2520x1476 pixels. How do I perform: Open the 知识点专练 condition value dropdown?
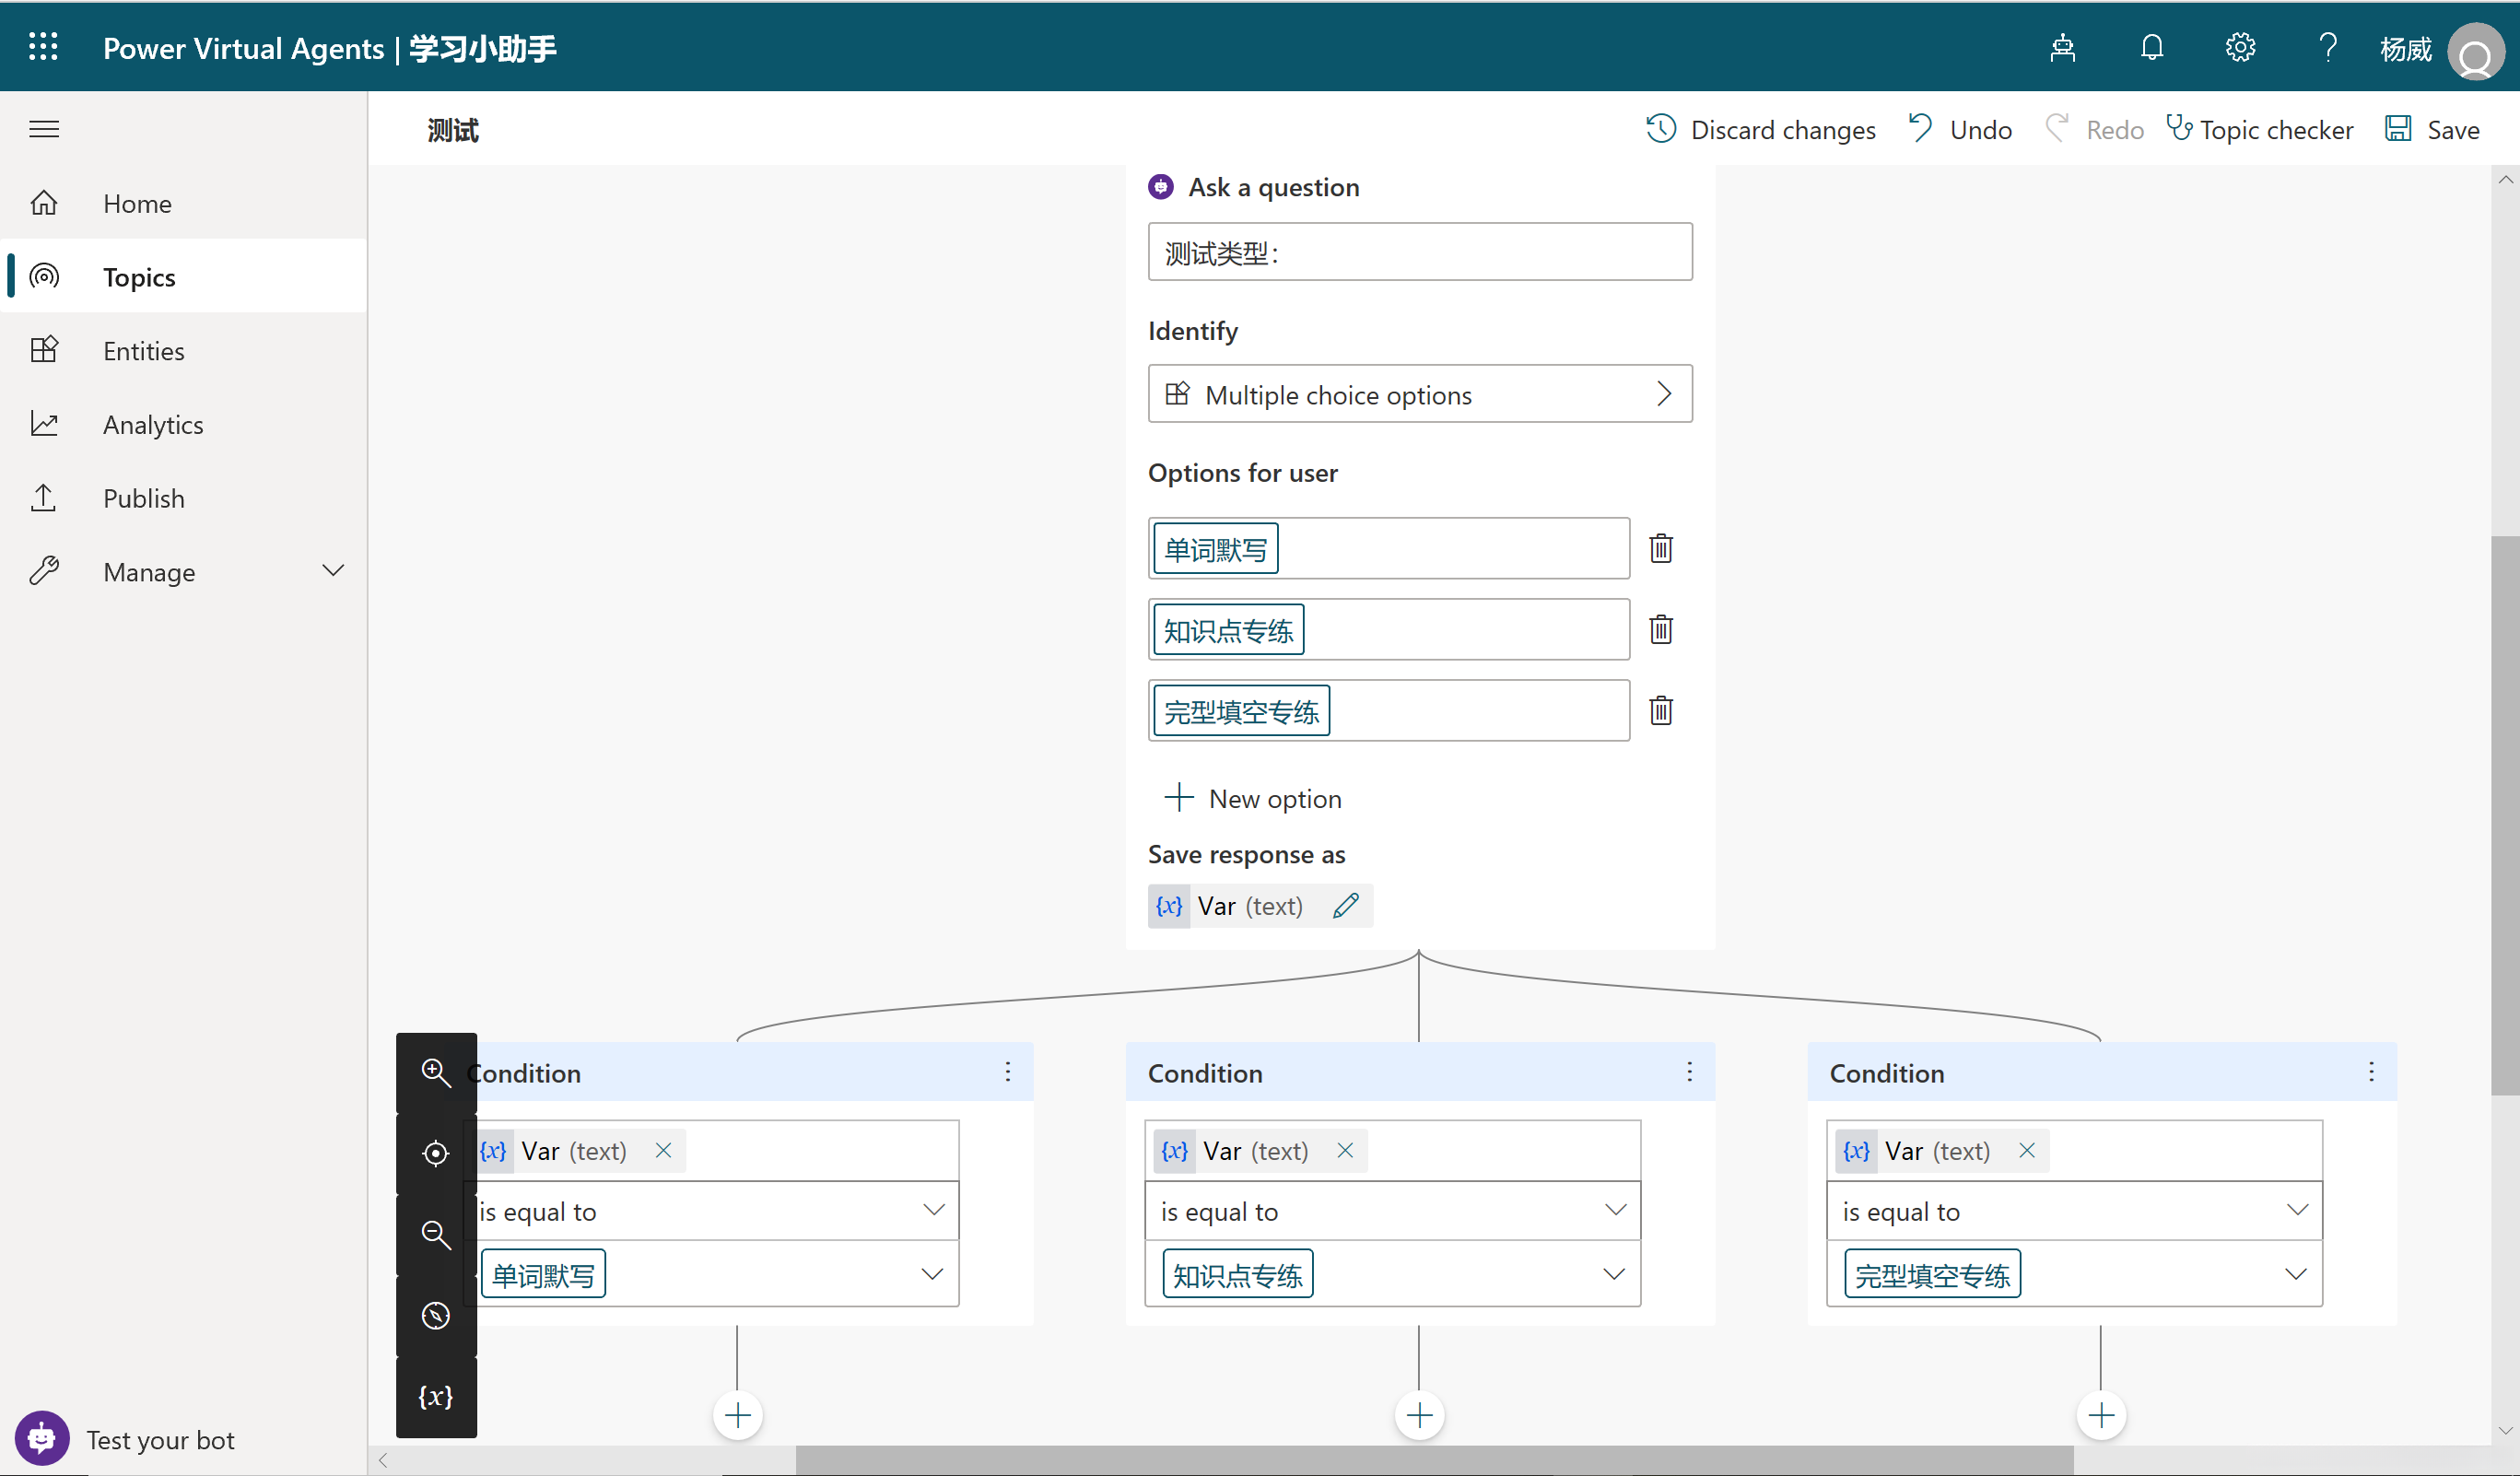pyautogui.click(x=1613, y=1274)
